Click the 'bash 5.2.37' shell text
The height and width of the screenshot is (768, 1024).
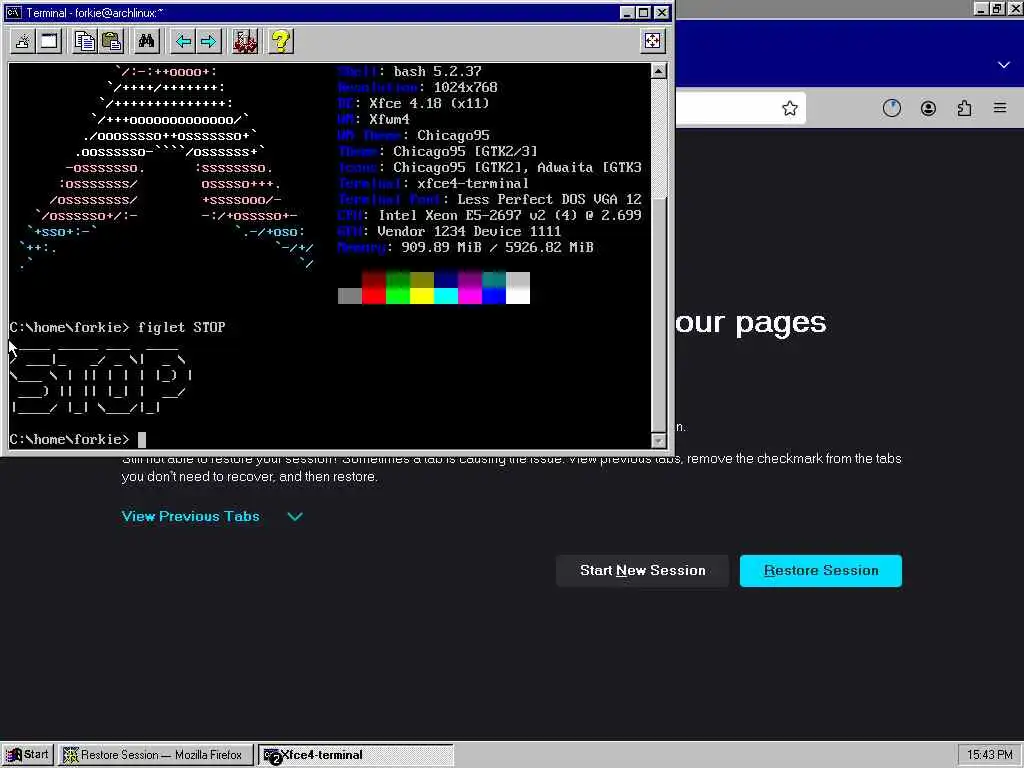438,71
